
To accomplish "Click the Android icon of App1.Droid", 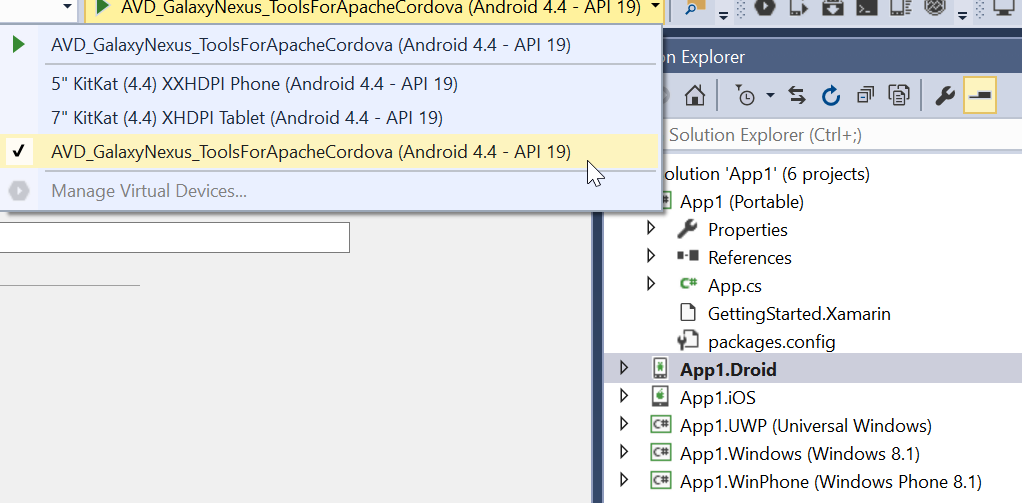I will pyautogui.click(x=660, y=369).
